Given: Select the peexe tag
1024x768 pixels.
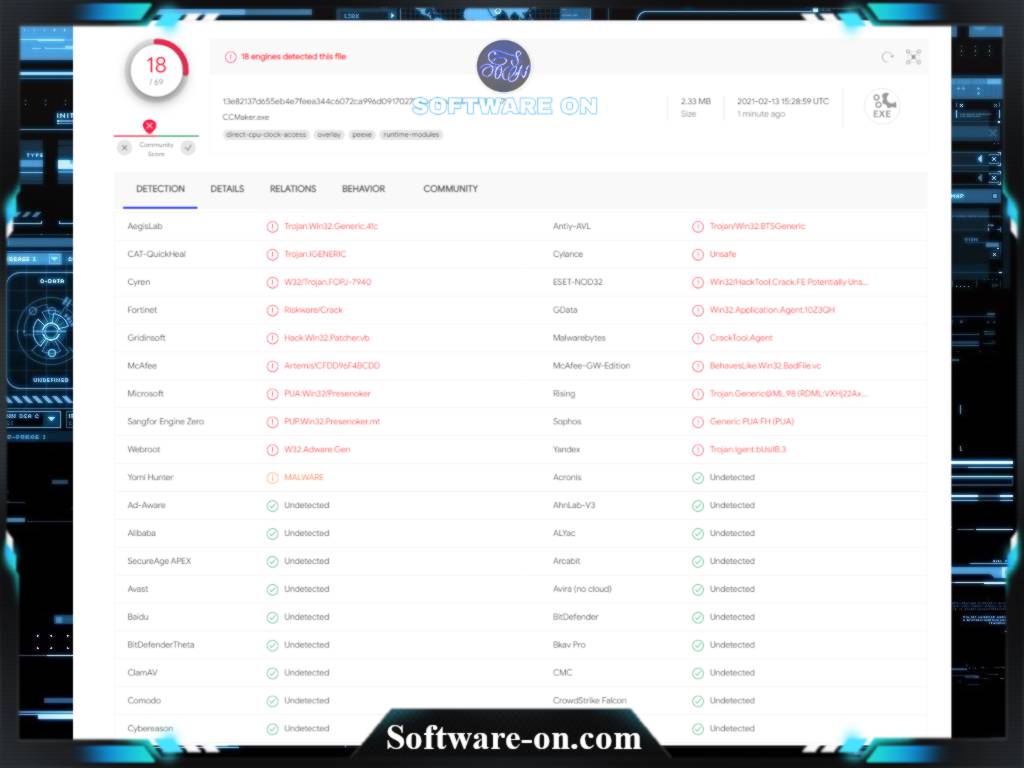Looking at the screenshot, I should point(361,134).
